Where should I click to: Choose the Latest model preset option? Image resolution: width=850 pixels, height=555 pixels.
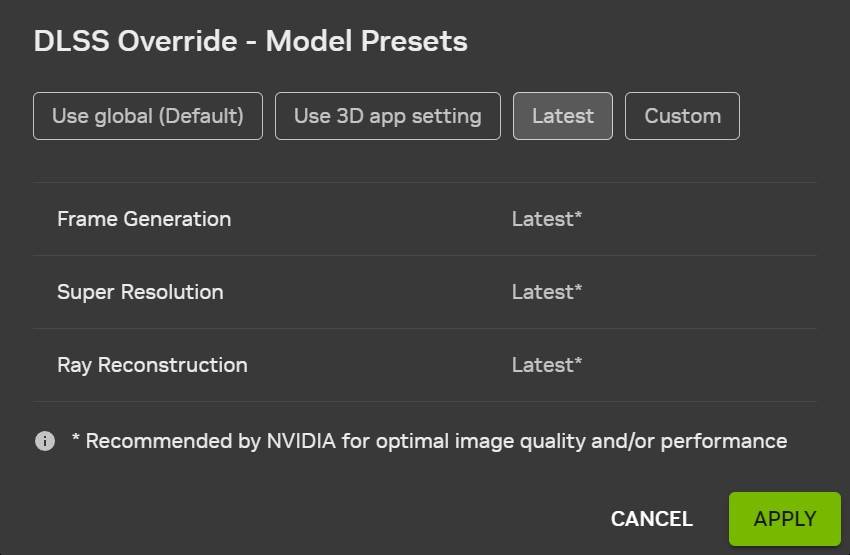563,116
